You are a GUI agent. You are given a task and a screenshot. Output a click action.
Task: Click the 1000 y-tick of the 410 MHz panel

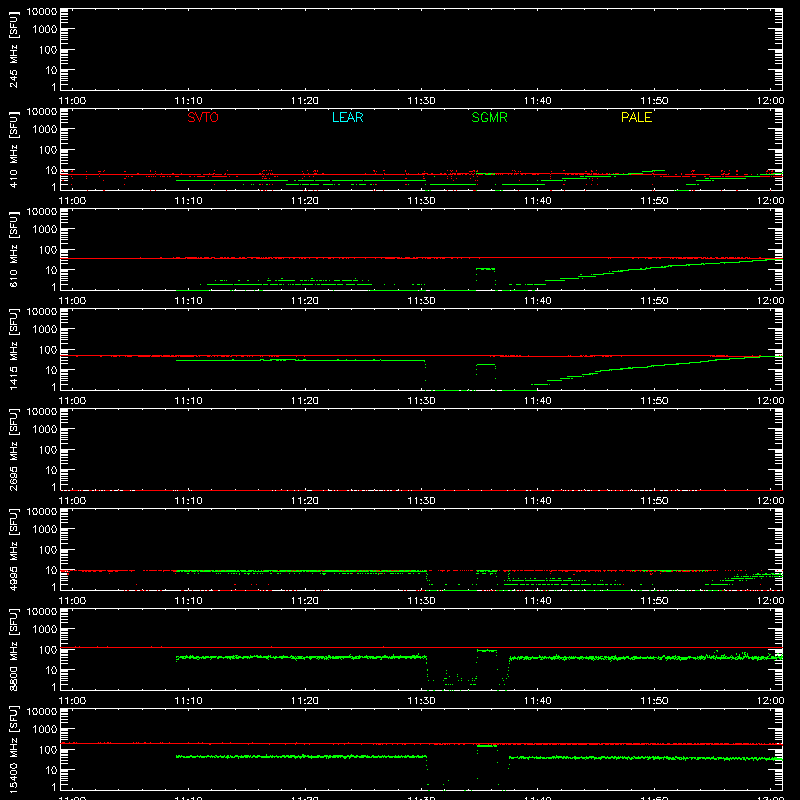45,129
